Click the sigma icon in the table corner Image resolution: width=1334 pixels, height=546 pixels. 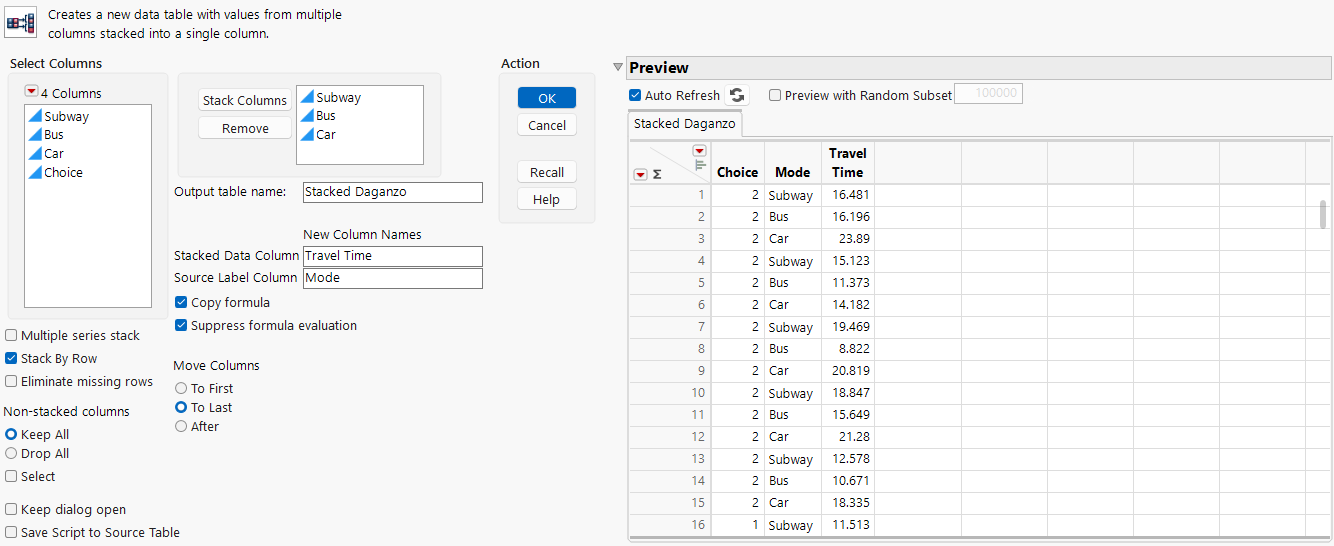(657, 174)
